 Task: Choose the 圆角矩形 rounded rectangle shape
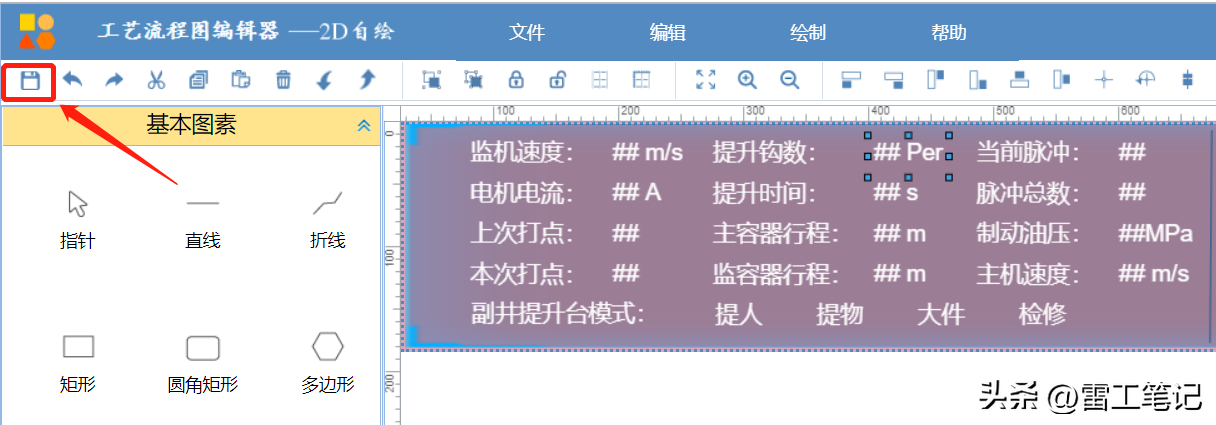coord(203,359)
